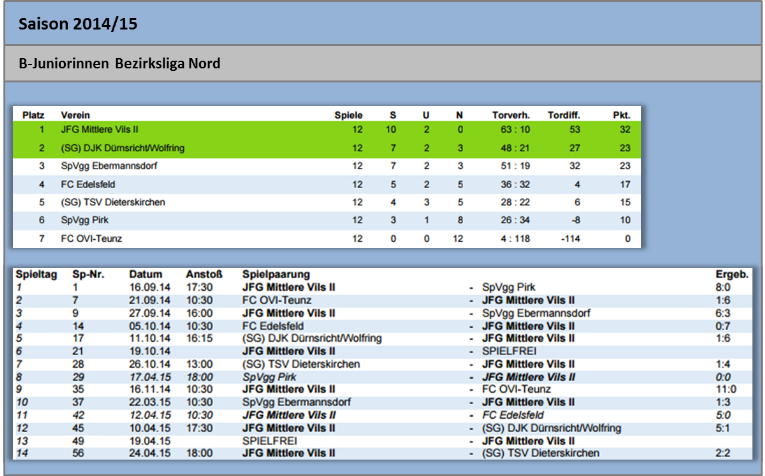Click '(SG) TSV Dieterskirchen' in standings table
765x476 pixels.
click(x=113, y=202)
